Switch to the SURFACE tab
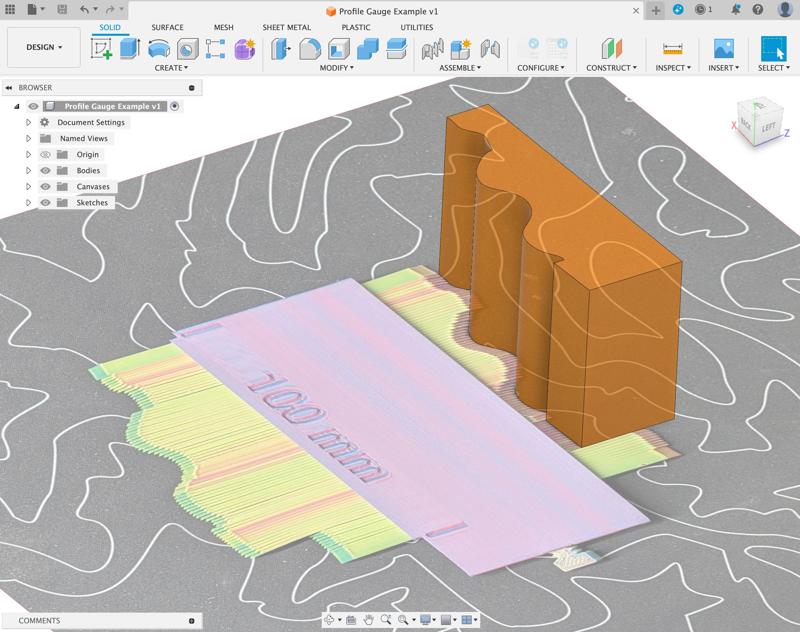Image resolution: width=800 pixels, height=632 pixels. [x=167, y=28]
